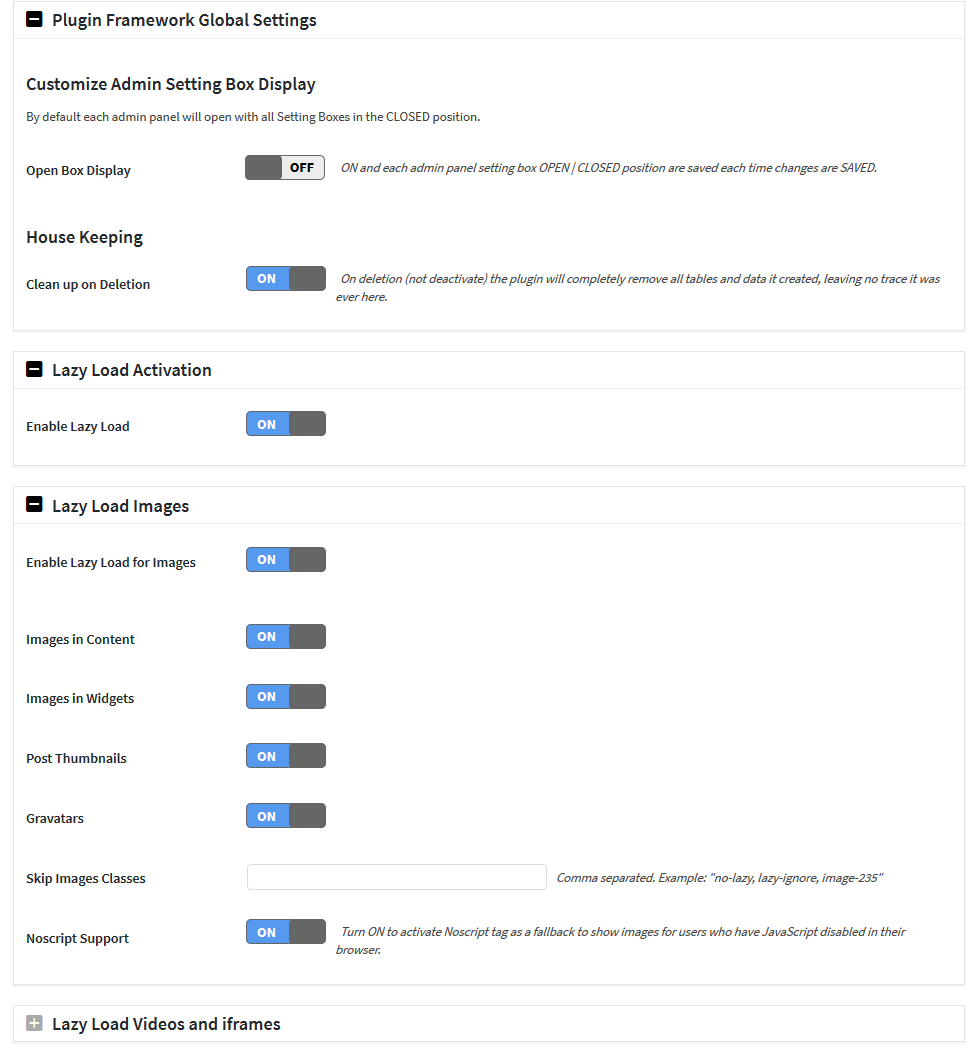Turn off Noscript Support switch
The width and height of the screenshot is (974, 1053).
pyautogui.click(x=285, y=932)
